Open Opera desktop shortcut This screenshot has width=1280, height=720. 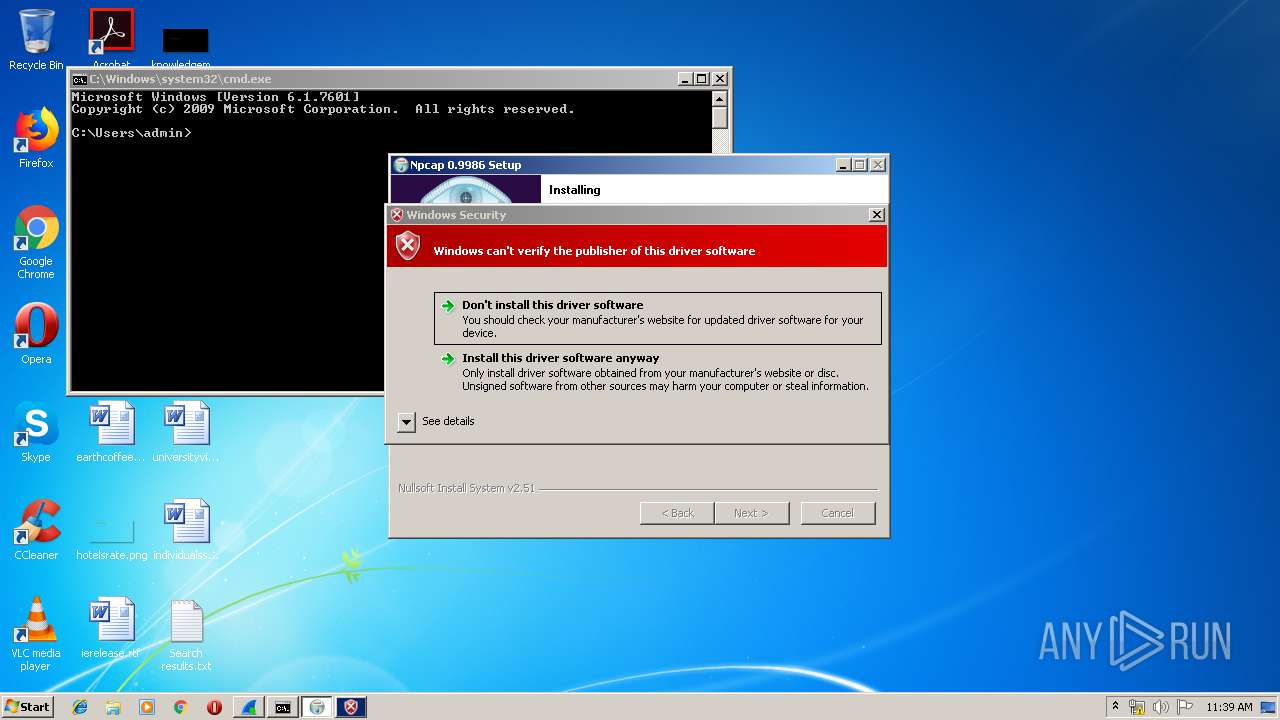click(36, 334)
